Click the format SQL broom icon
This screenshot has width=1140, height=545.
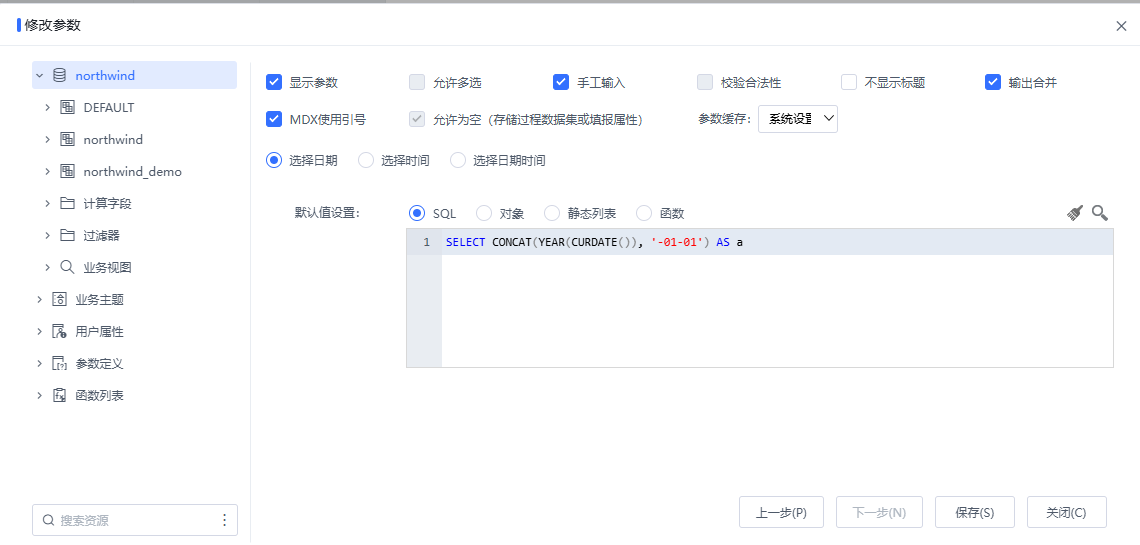tap(1075, 213)
